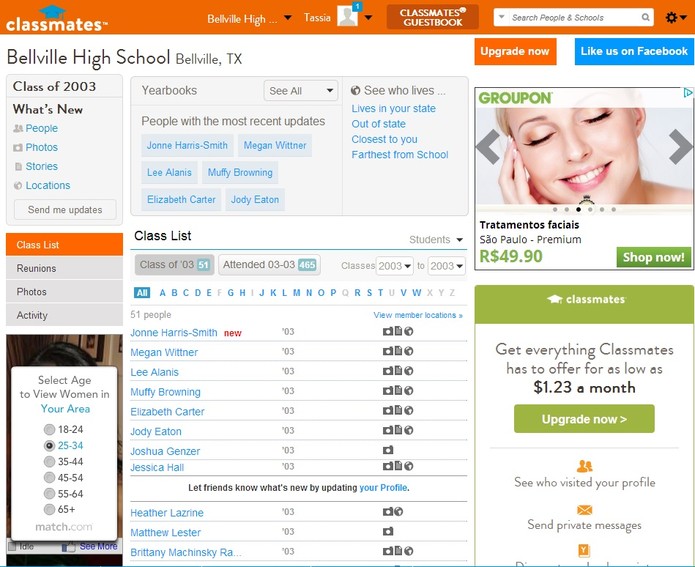
Task: Click the green Shop now! button
Action: tap(653, 257)
